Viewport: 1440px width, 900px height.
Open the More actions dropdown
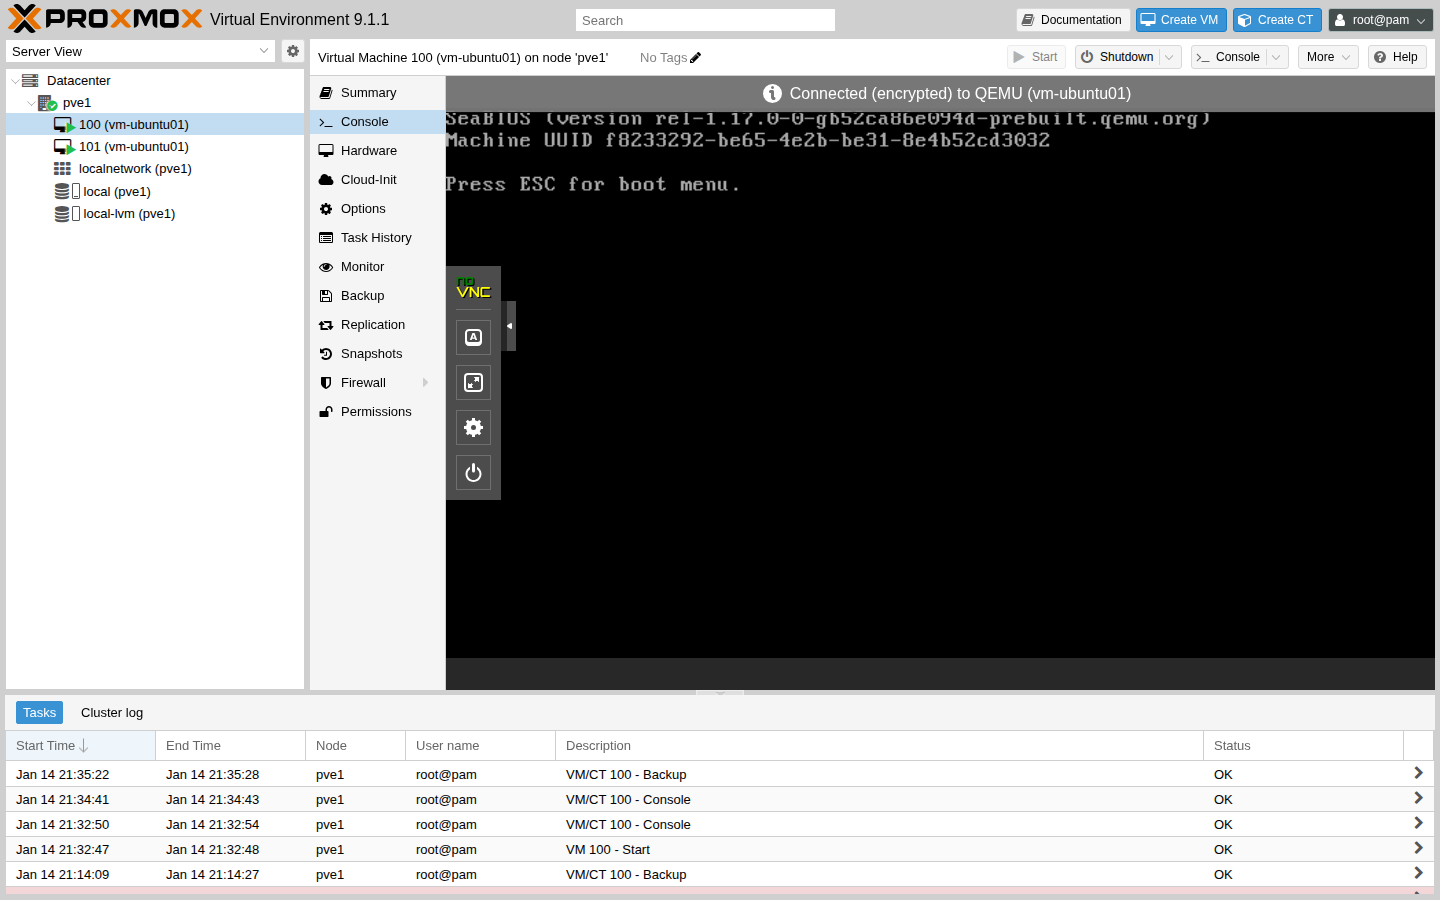click(1327, 57)
